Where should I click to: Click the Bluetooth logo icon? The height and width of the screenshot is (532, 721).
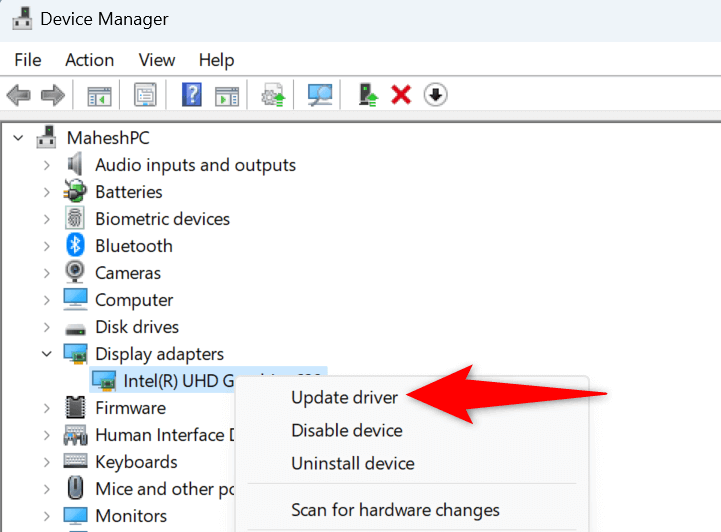click(75, 245)
